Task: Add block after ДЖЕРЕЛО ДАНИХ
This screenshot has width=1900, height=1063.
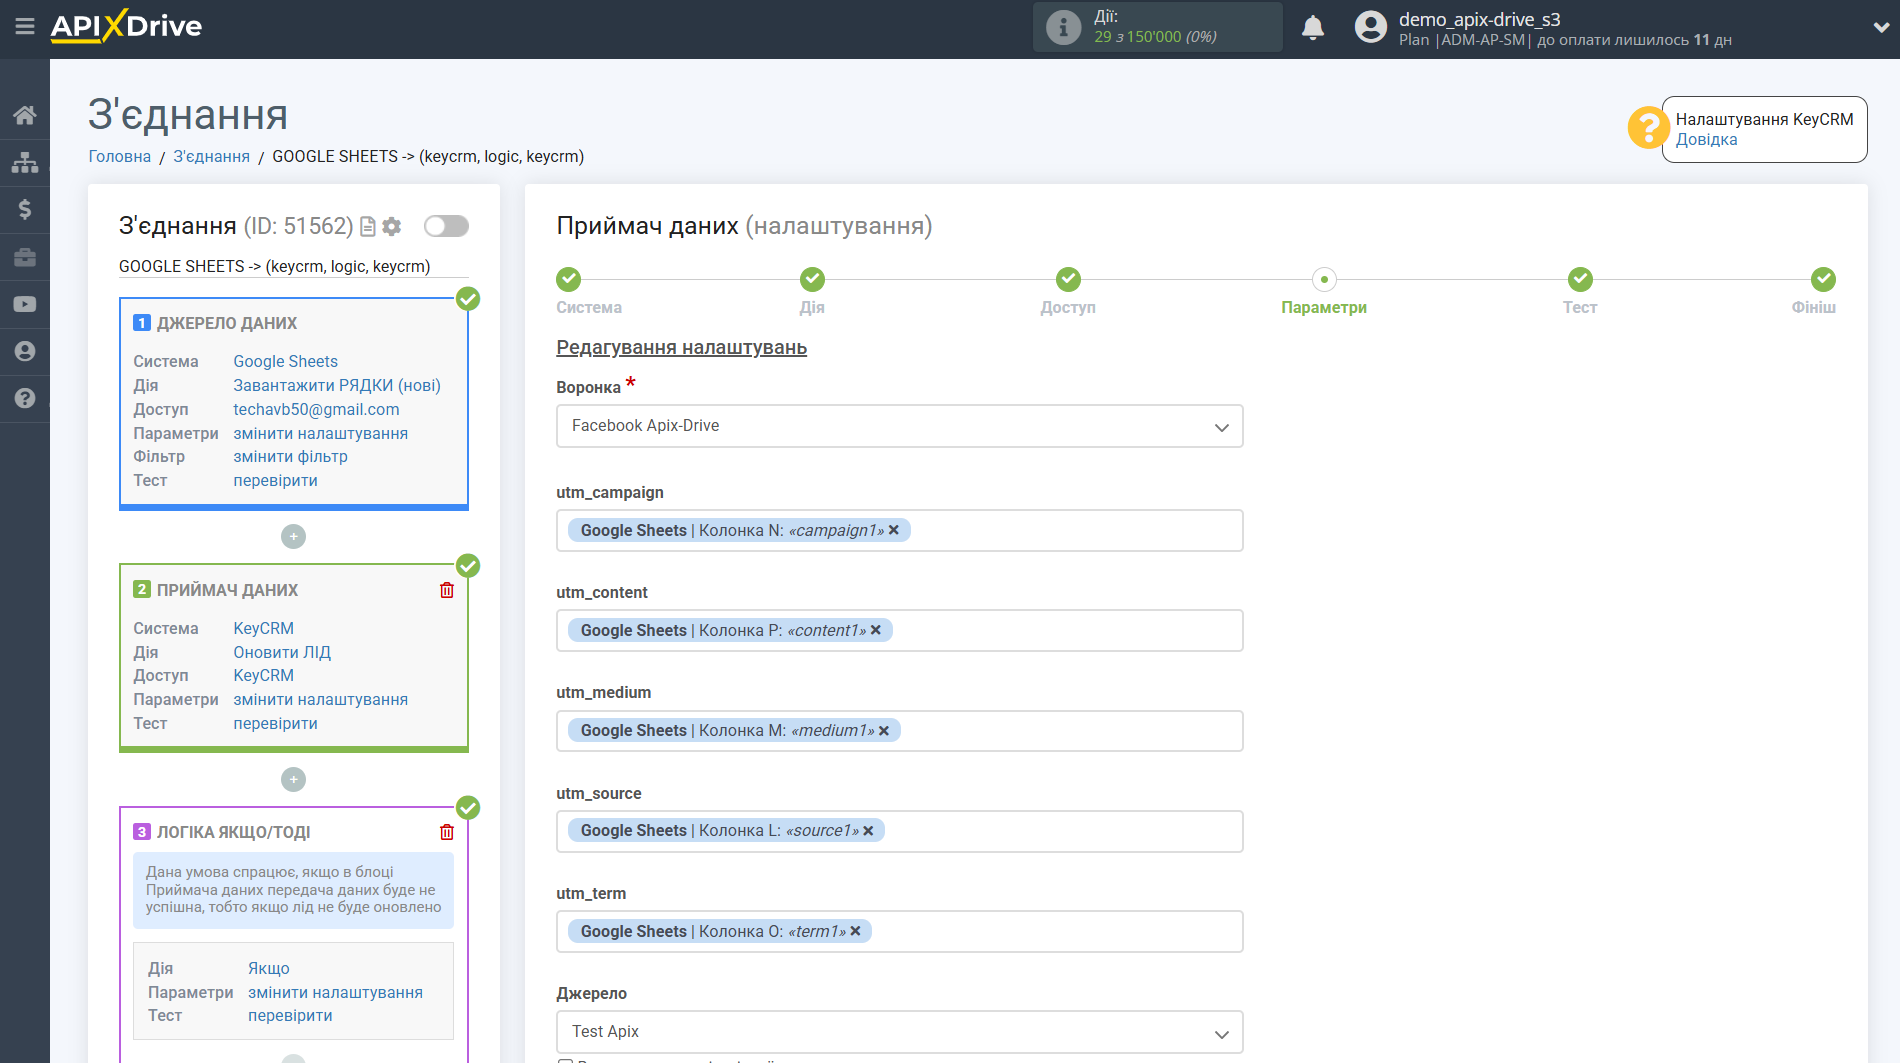Action: click(293, 537)
